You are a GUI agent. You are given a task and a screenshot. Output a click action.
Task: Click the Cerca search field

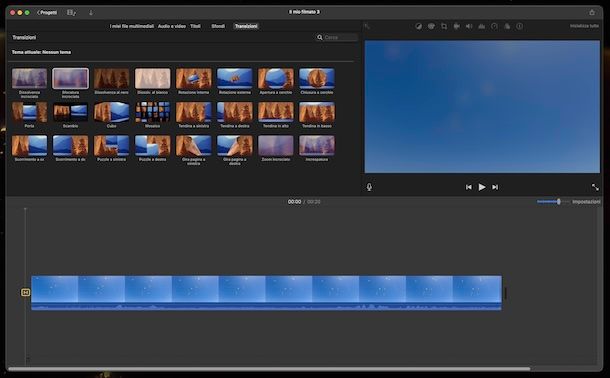click(x=337, y=37)
